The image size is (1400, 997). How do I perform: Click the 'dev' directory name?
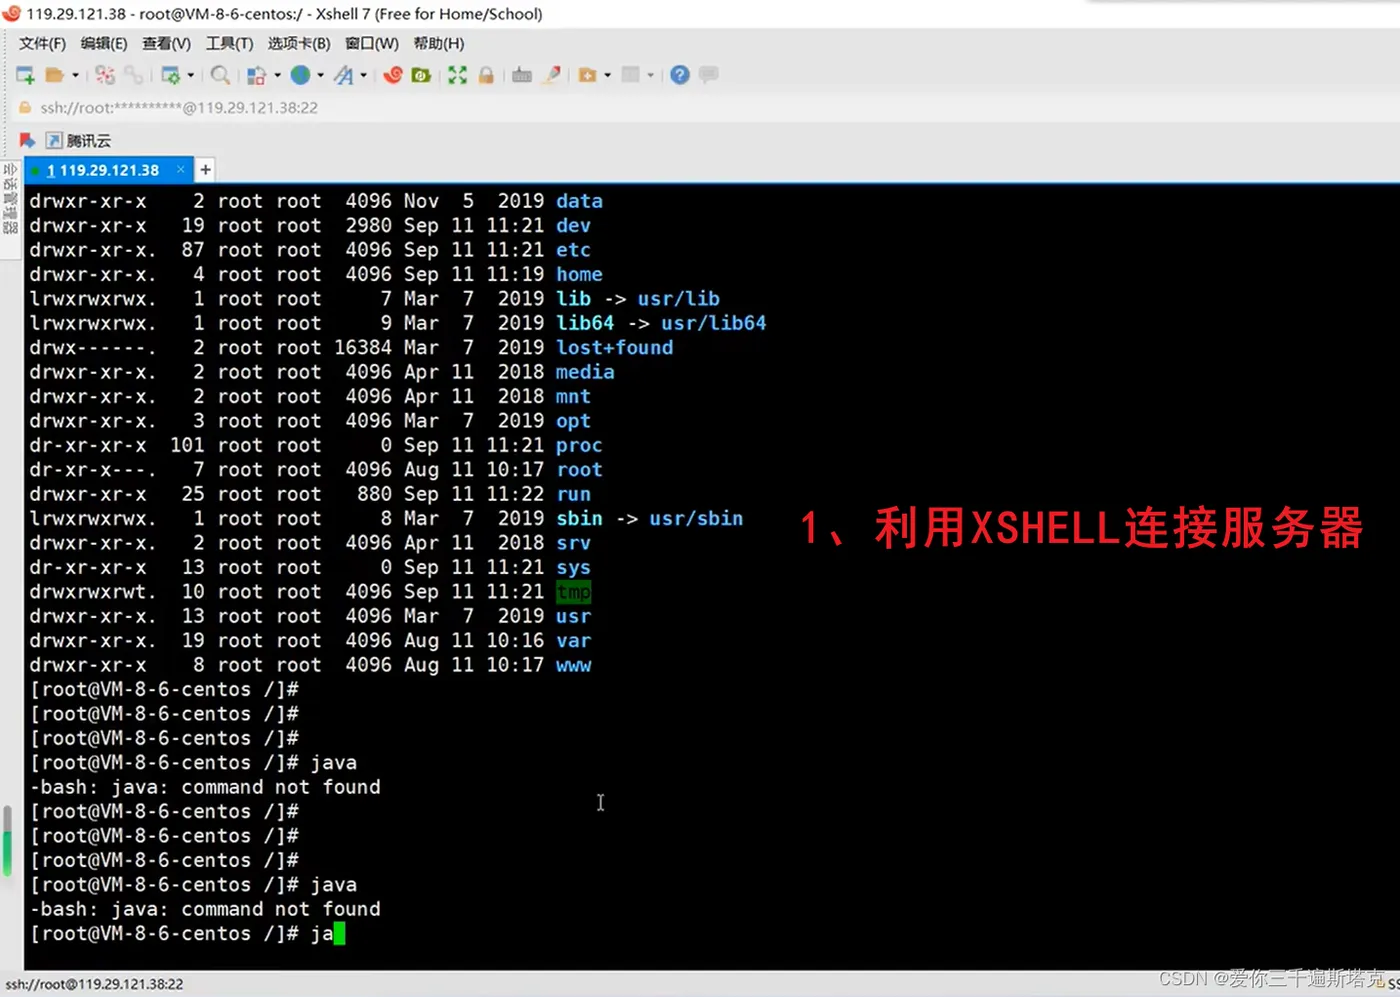[574, 226]
